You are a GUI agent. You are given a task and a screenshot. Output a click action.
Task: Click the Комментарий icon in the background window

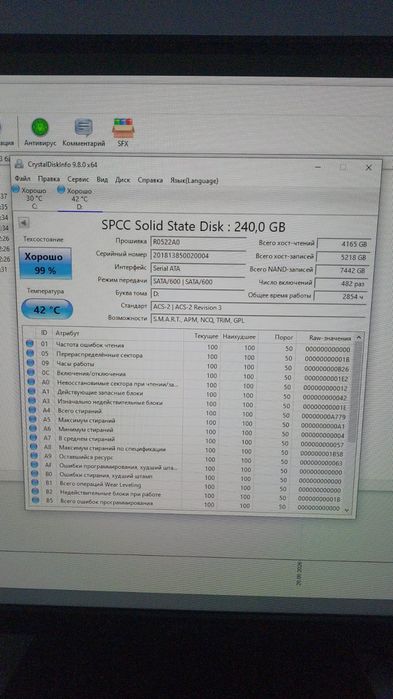pyautogui.click(x=84, y=127)
